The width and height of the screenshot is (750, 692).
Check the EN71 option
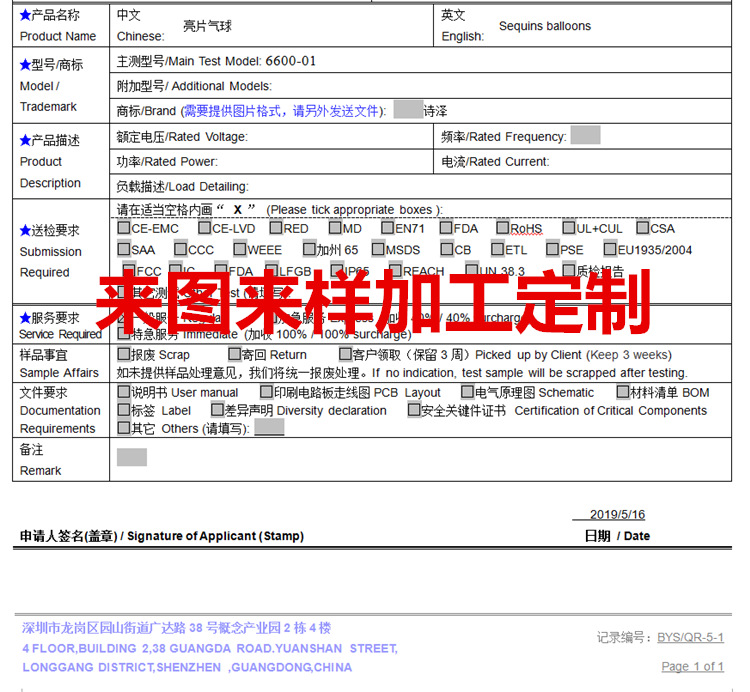(x=387, y=227)
